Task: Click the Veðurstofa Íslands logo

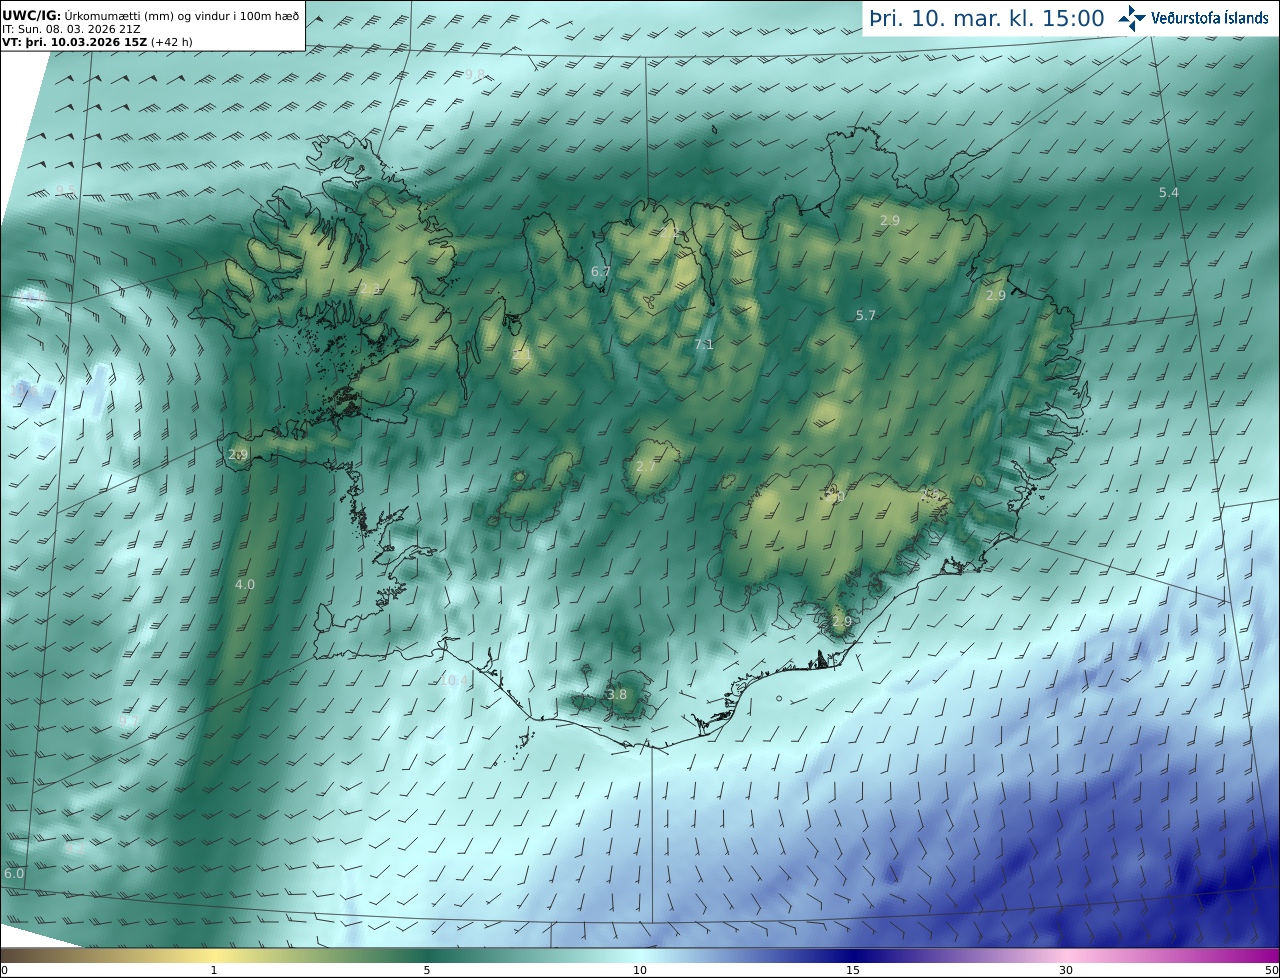Action: [1193, 18]
